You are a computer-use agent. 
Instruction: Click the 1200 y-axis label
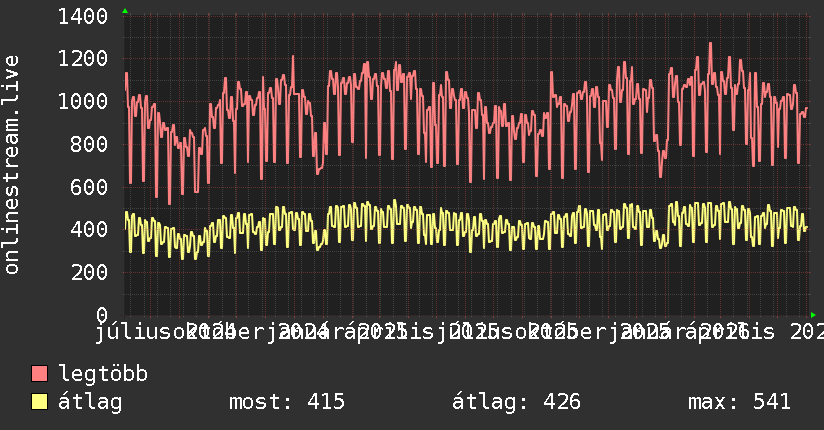83,59
